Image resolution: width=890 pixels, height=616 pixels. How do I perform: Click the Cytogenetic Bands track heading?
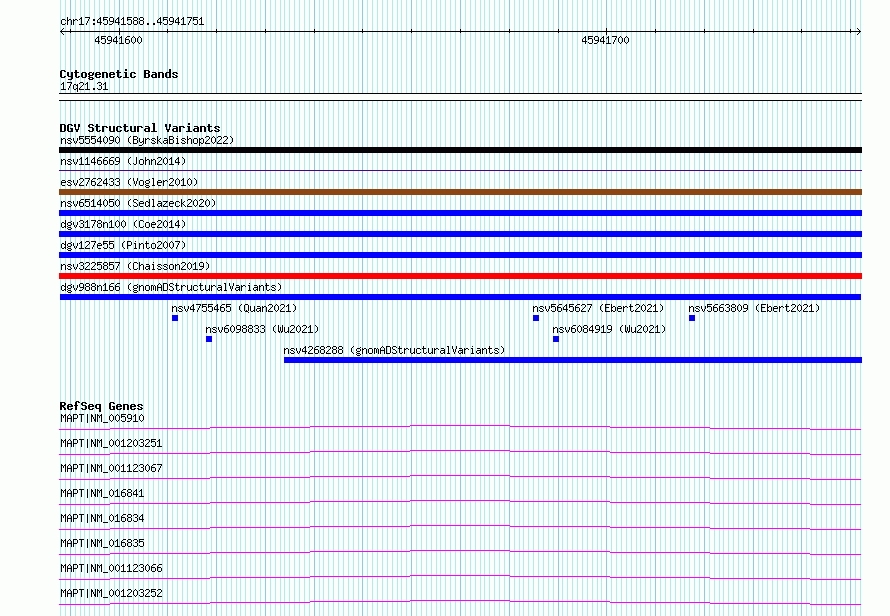click(119, 74)
